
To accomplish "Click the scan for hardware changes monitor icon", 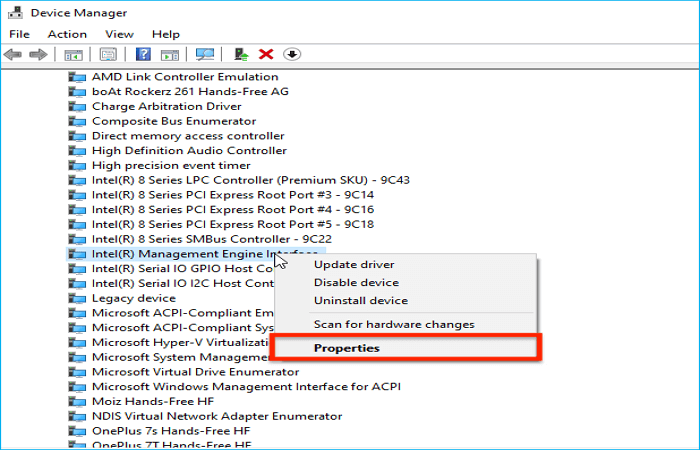I will point(204,54).
